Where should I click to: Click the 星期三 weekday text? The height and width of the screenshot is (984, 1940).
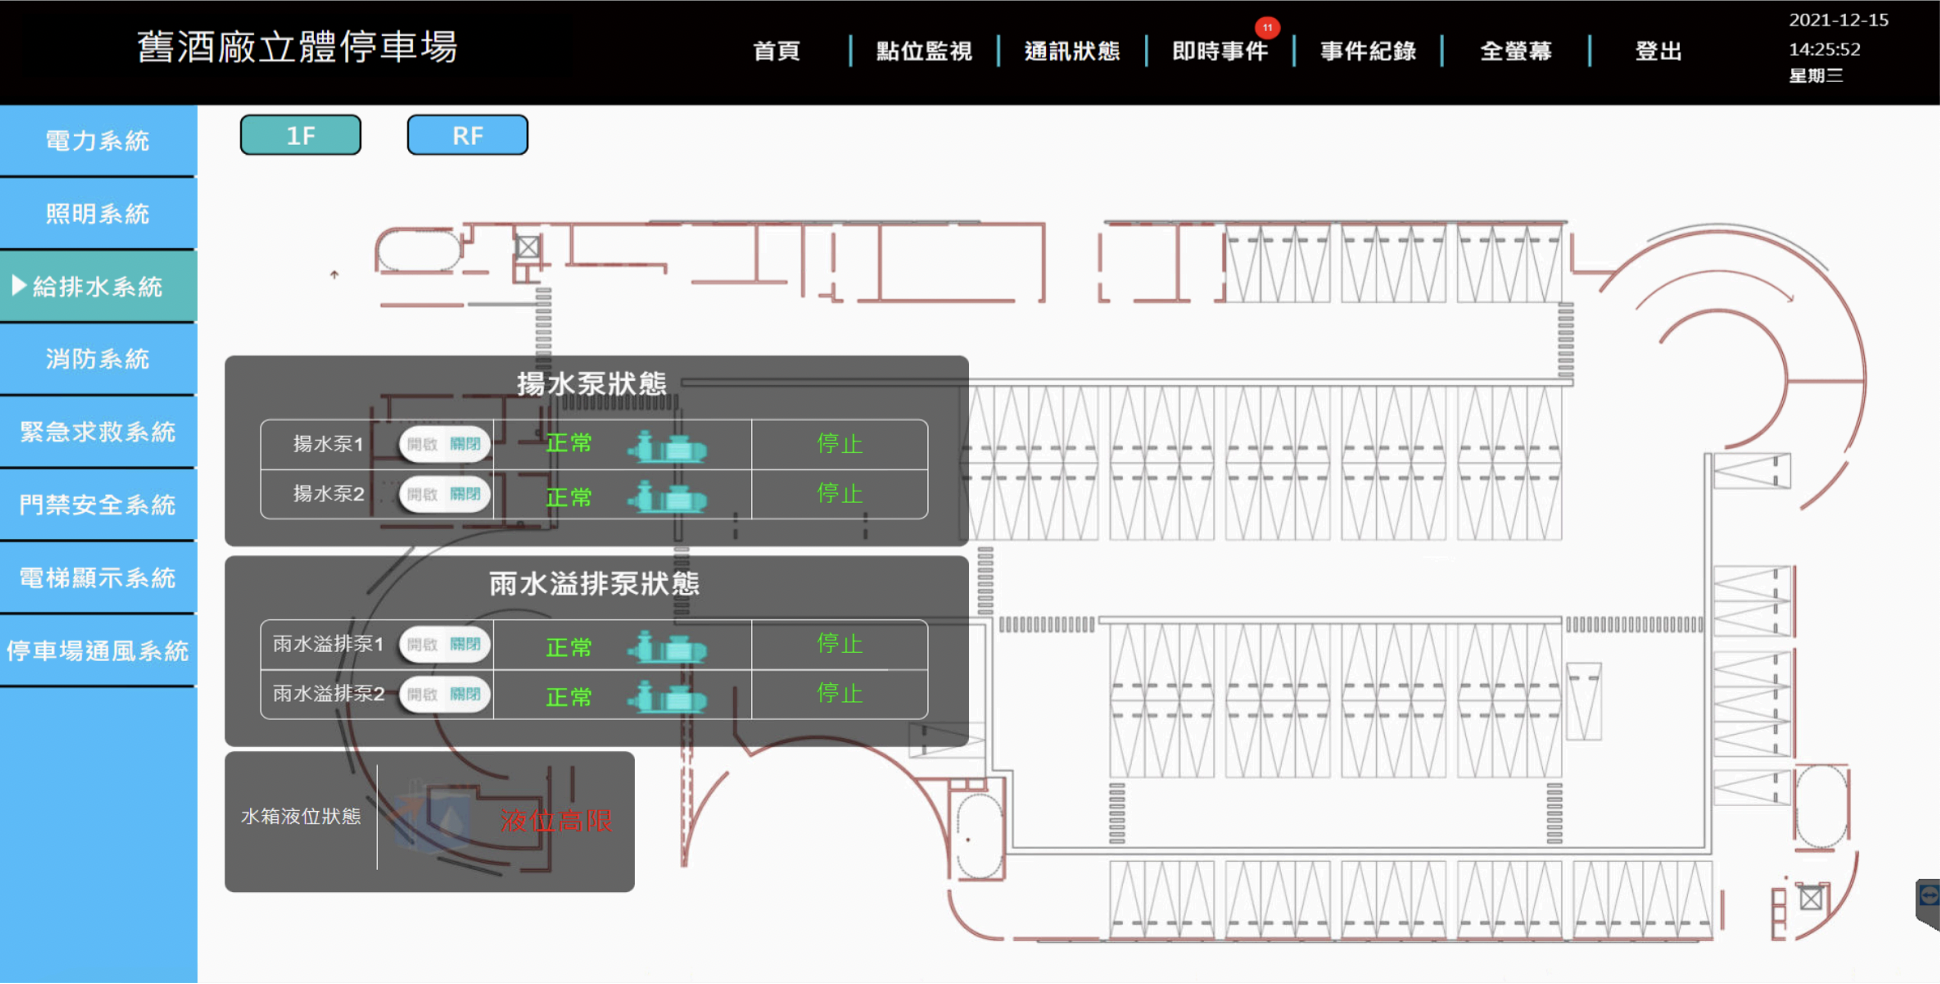[x=1815, y=76]
